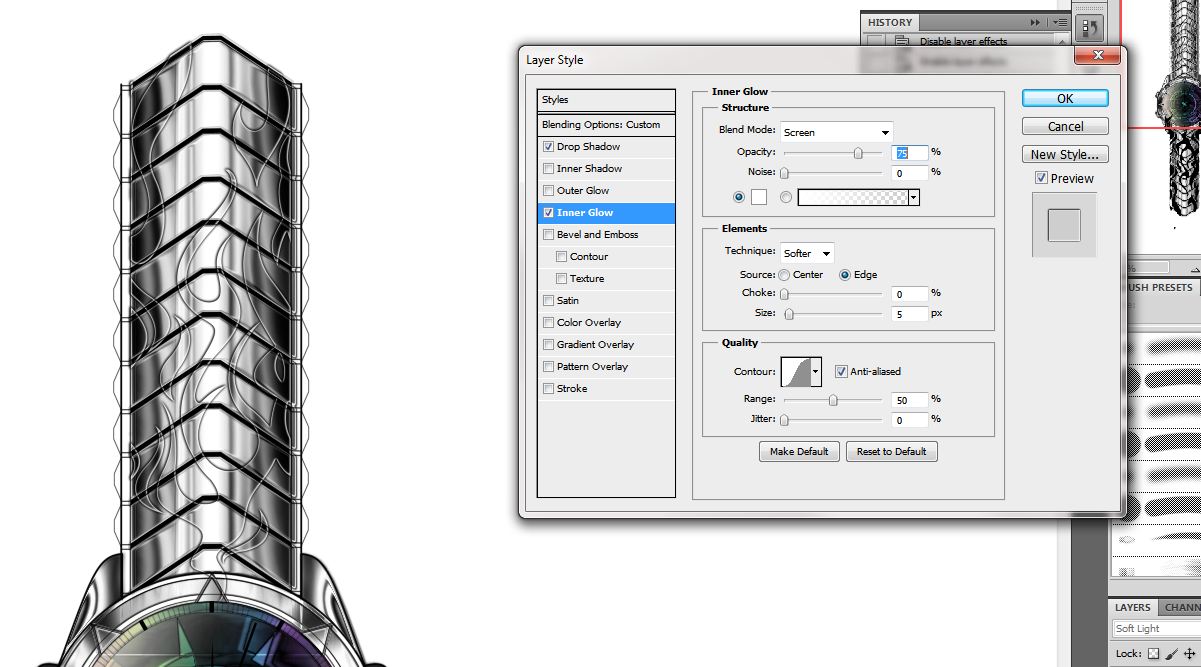The height and width of the screenshot is (667, 1201).
Task: Click the History panel dock icon
Action: coord(1090,29)
